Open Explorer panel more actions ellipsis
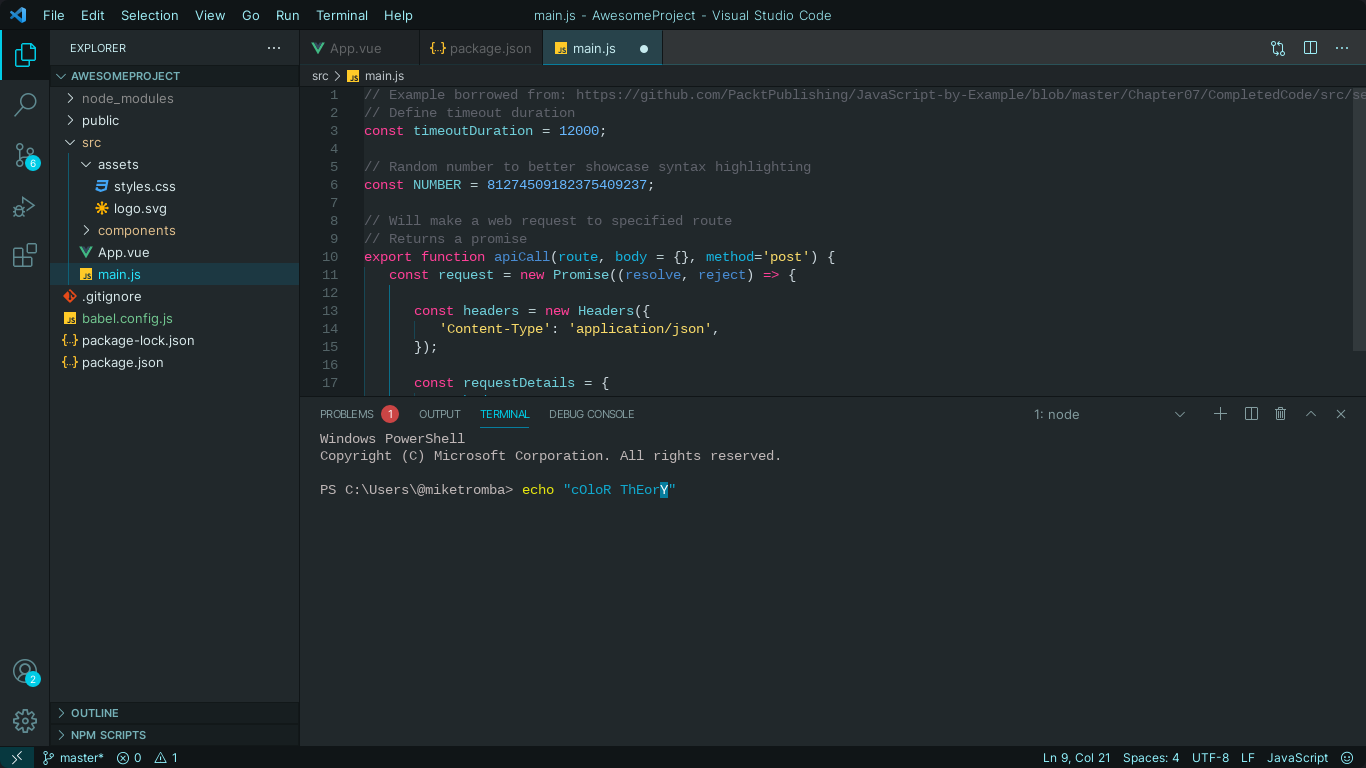1366x768 pixels. tap(274, 48)
